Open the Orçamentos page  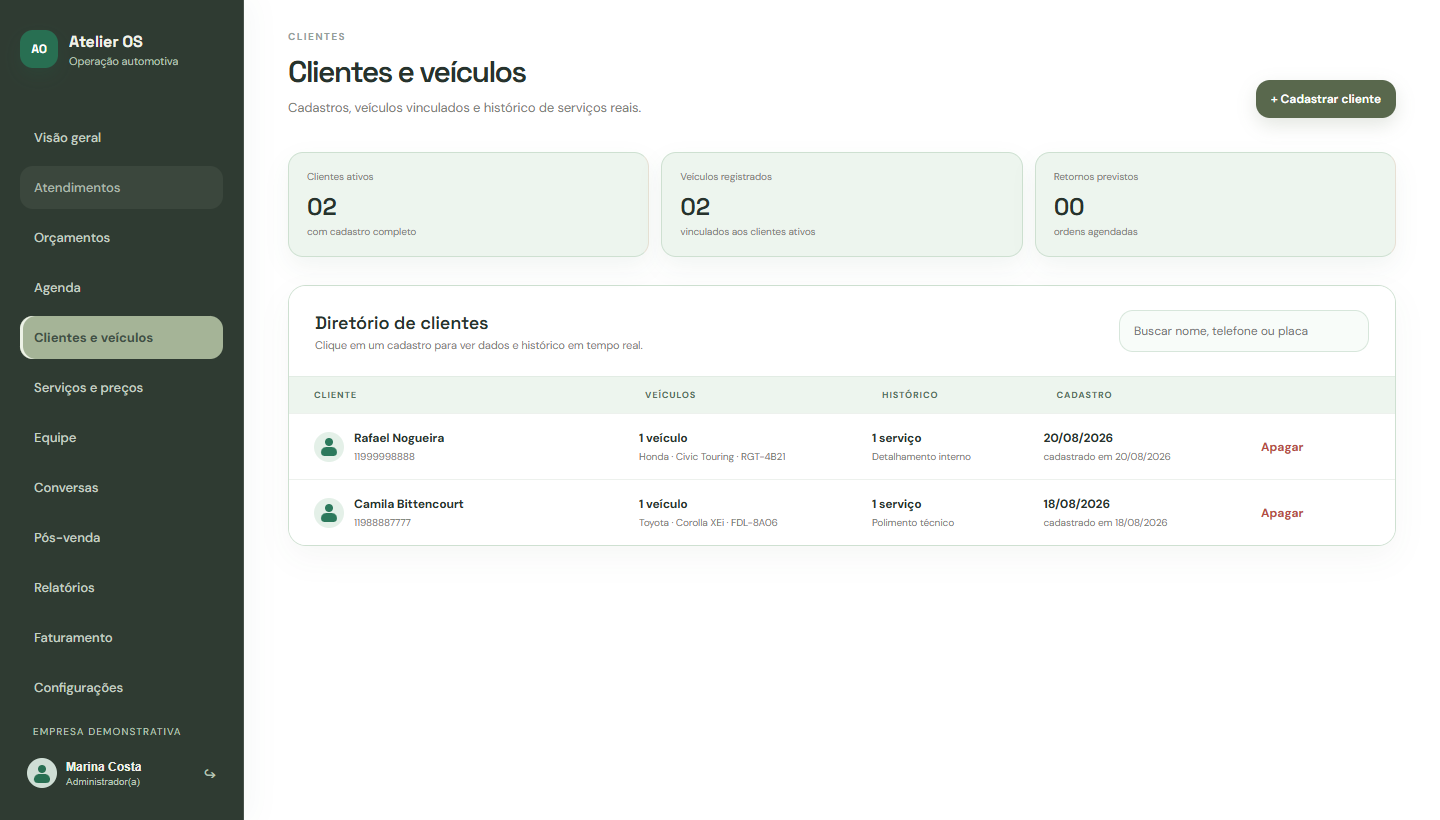pos(121,238)
